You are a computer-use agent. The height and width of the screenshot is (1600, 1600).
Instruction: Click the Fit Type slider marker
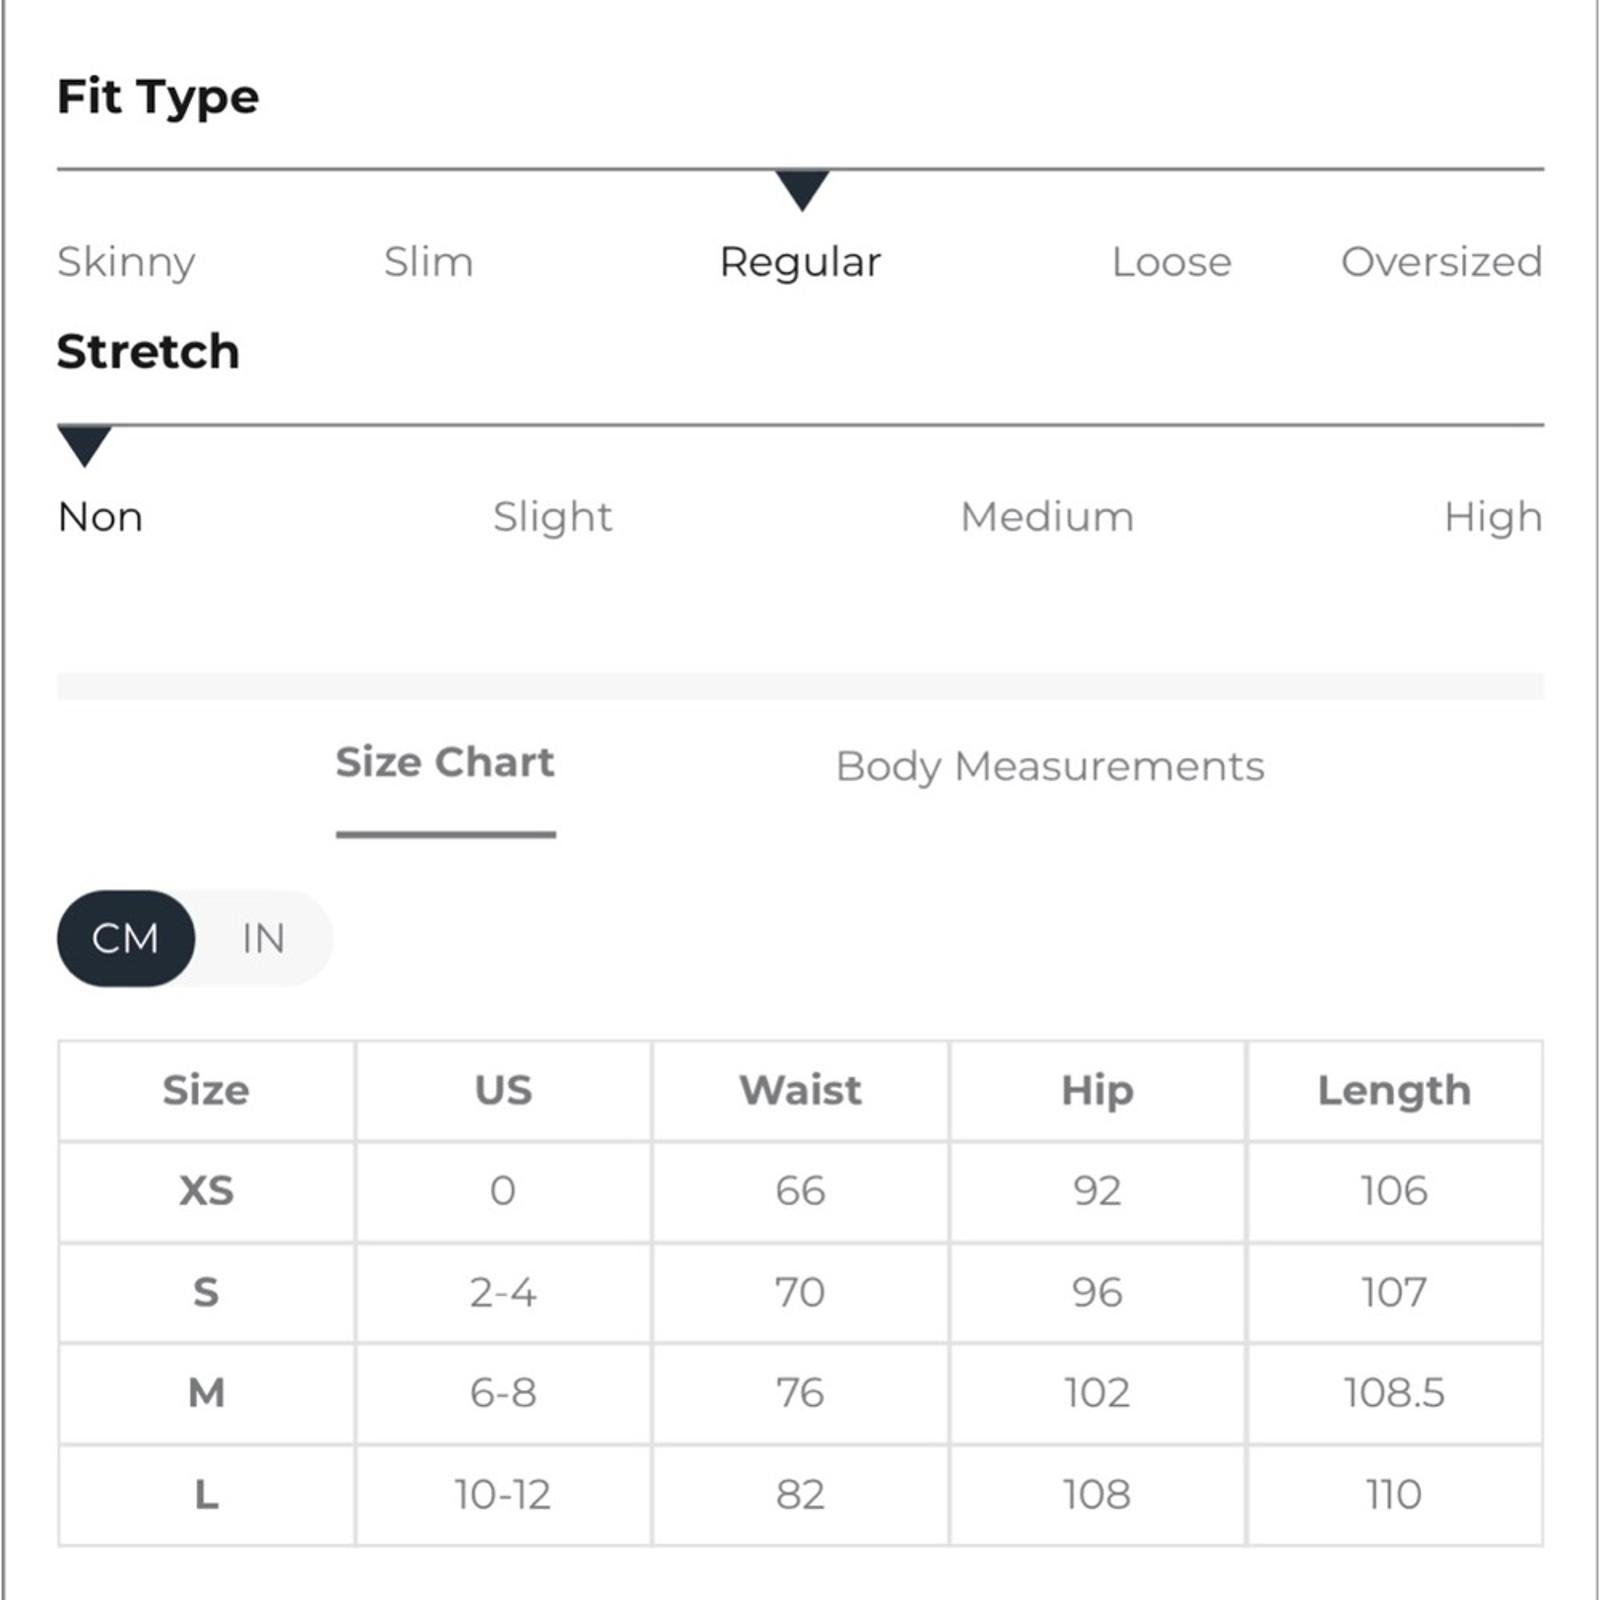pos(802,190)
